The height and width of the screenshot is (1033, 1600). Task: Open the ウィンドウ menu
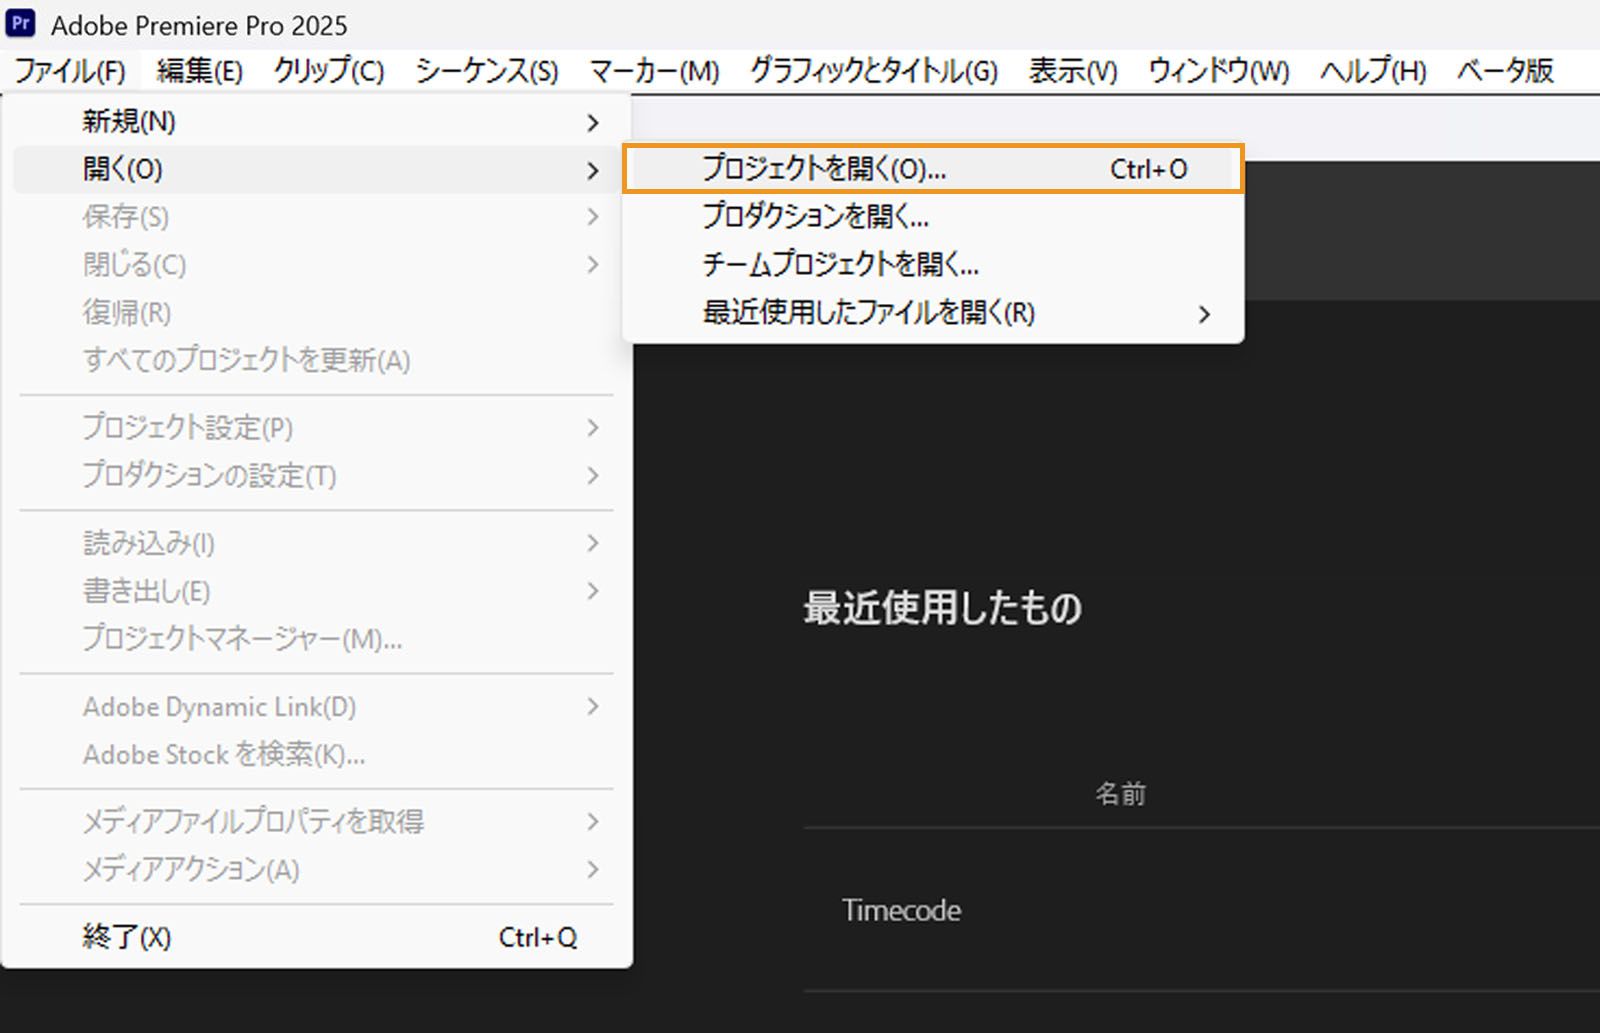pos(1218,70)
